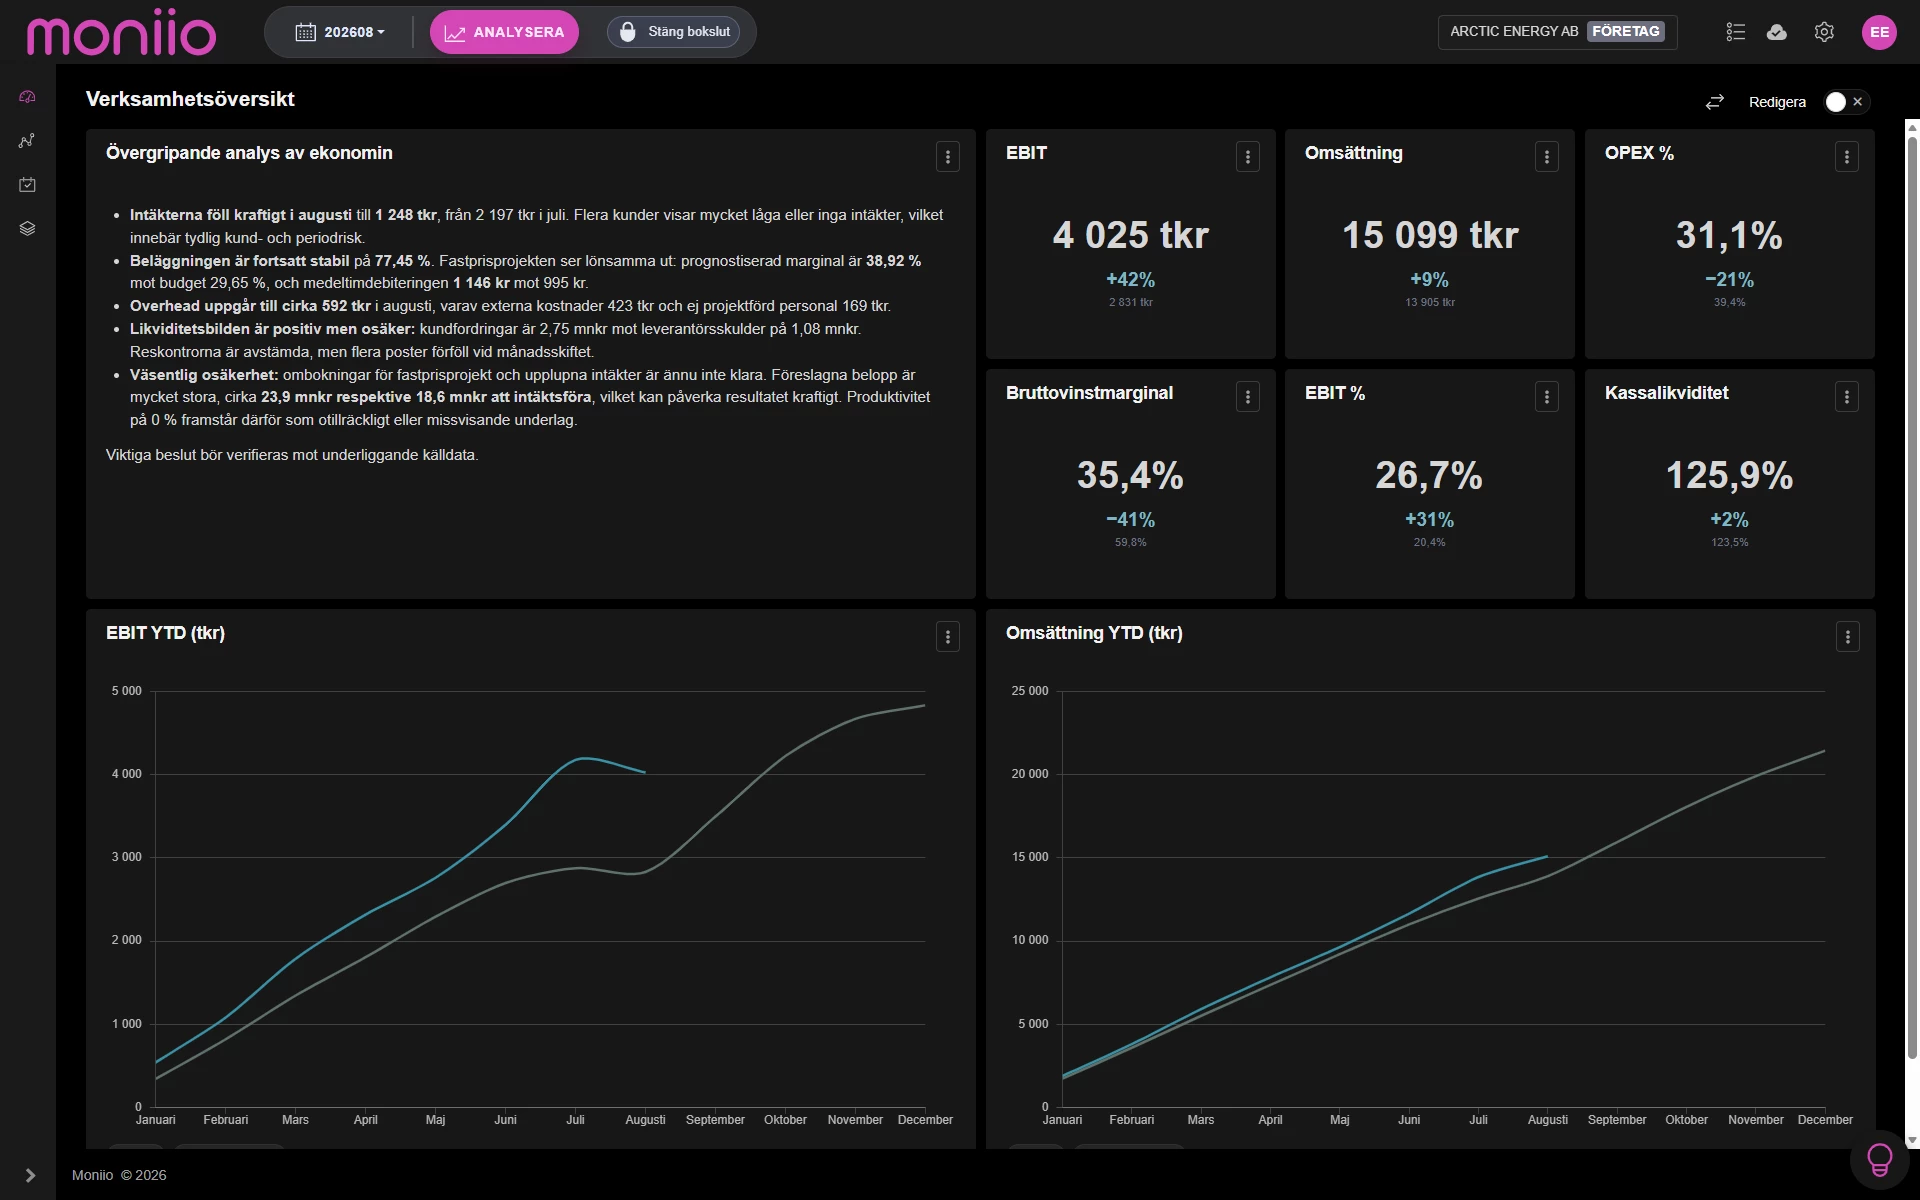The width and height of the screenshot is (1920, 1200).
Task: Open options menu on Omsättning YTD chart
Action: tap(1848, 637)
